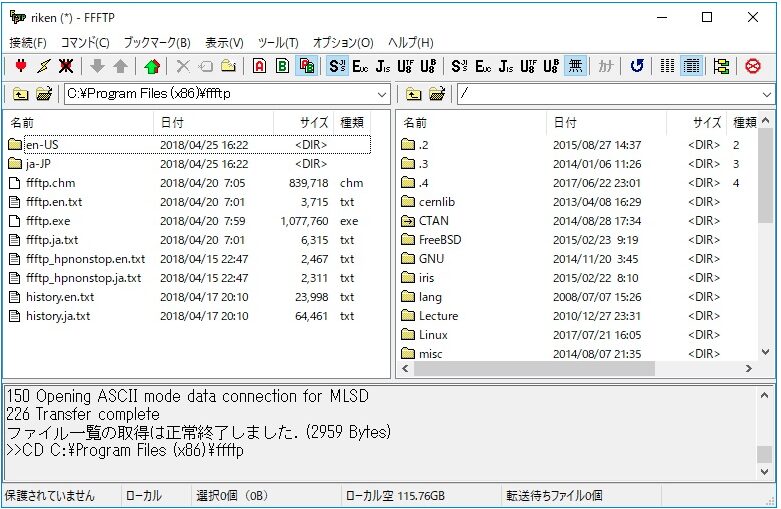Click the local UTF-8 code icon
781x509 pixels.
click(405, 66)
